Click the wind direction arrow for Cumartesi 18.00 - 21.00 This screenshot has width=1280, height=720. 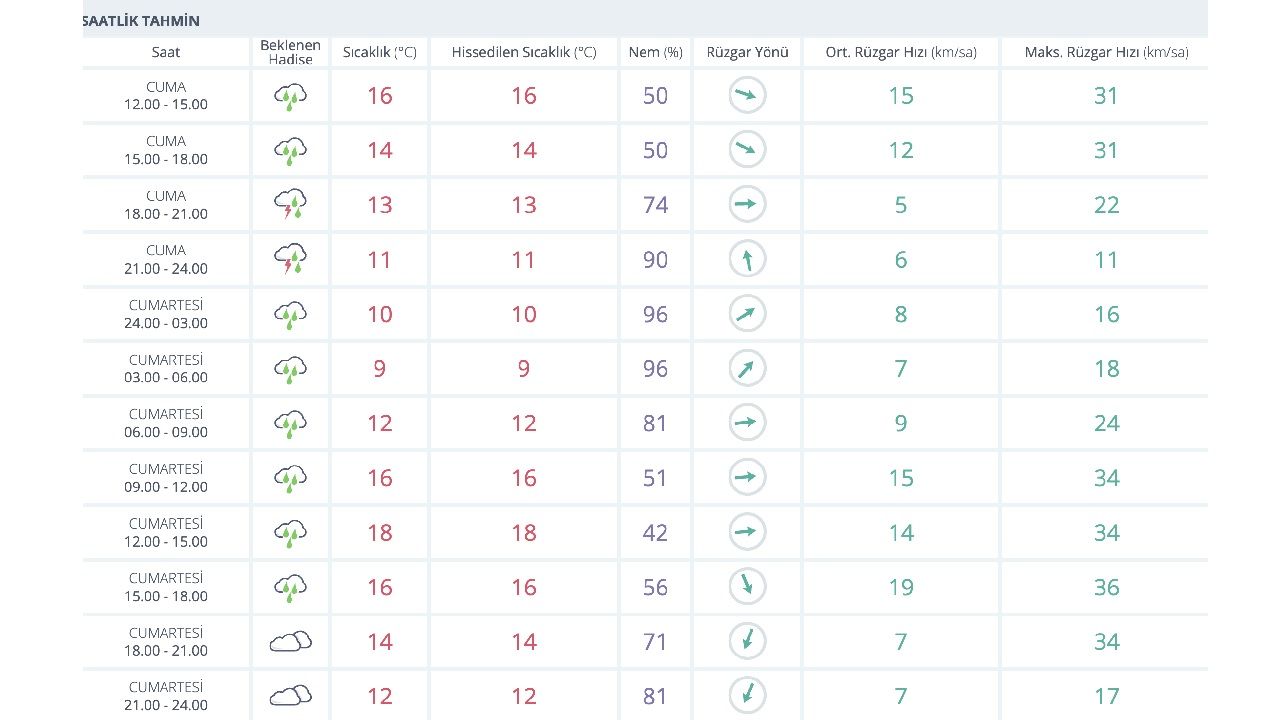point(747,641)
